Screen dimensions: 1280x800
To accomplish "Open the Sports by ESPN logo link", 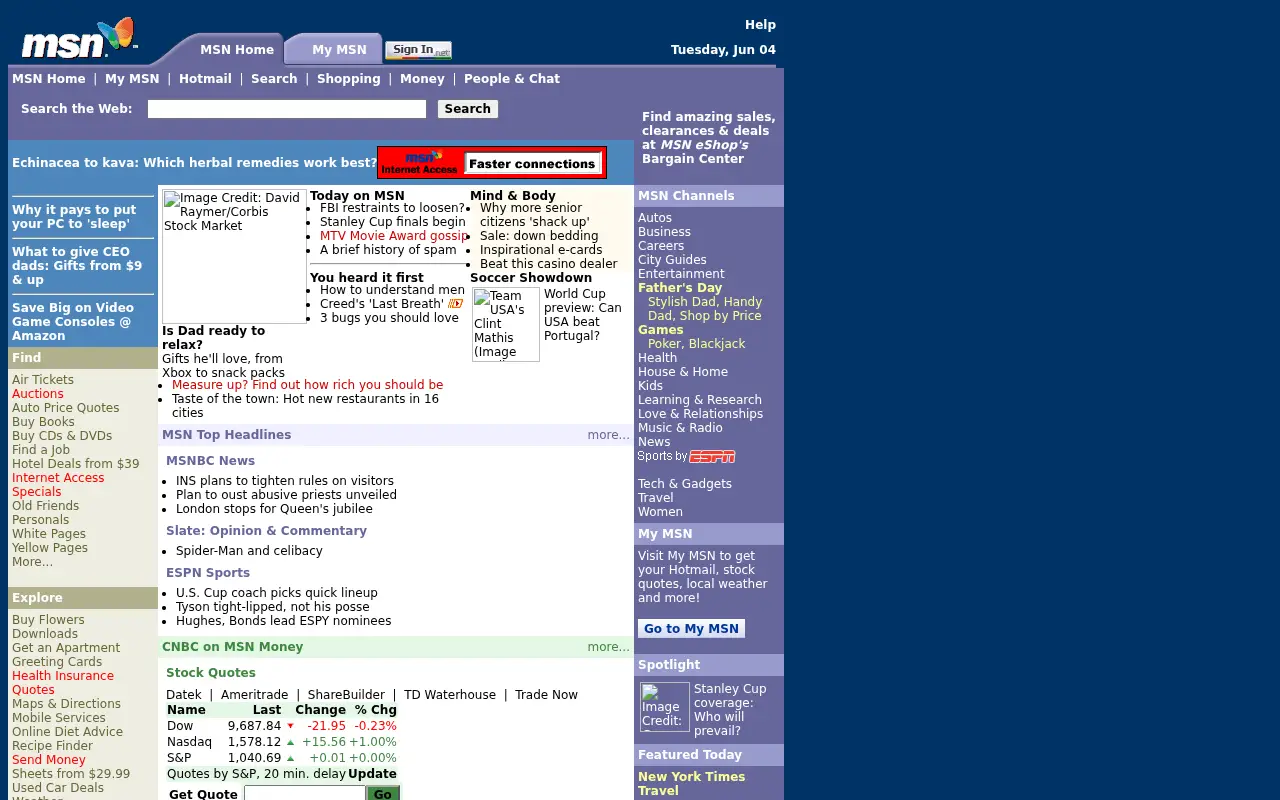I will [x=686, y=456].
